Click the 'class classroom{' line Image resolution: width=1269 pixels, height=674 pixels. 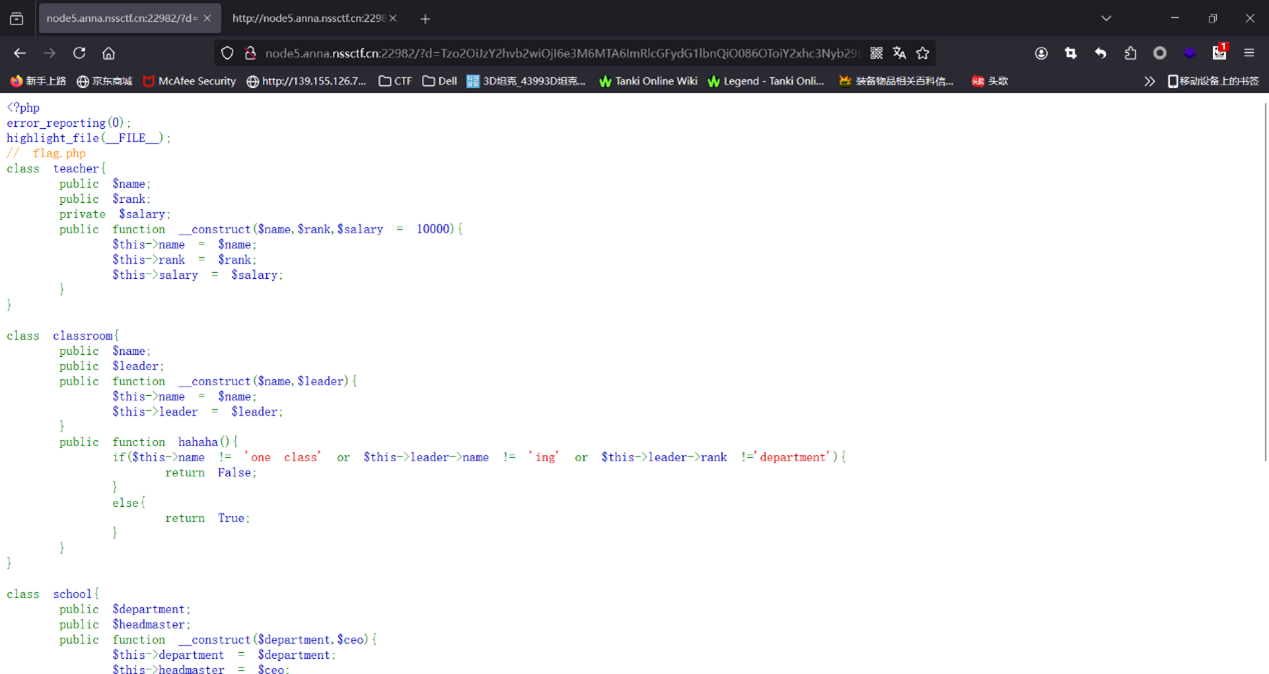click(63, 336)
